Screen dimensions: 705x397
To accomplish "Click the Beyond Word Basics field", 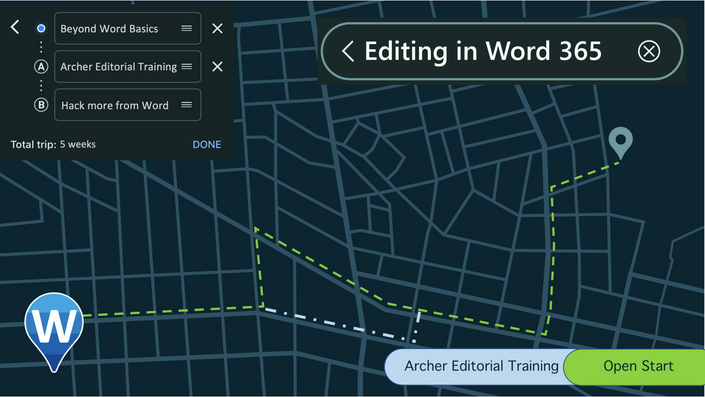I will pos(128,28).
